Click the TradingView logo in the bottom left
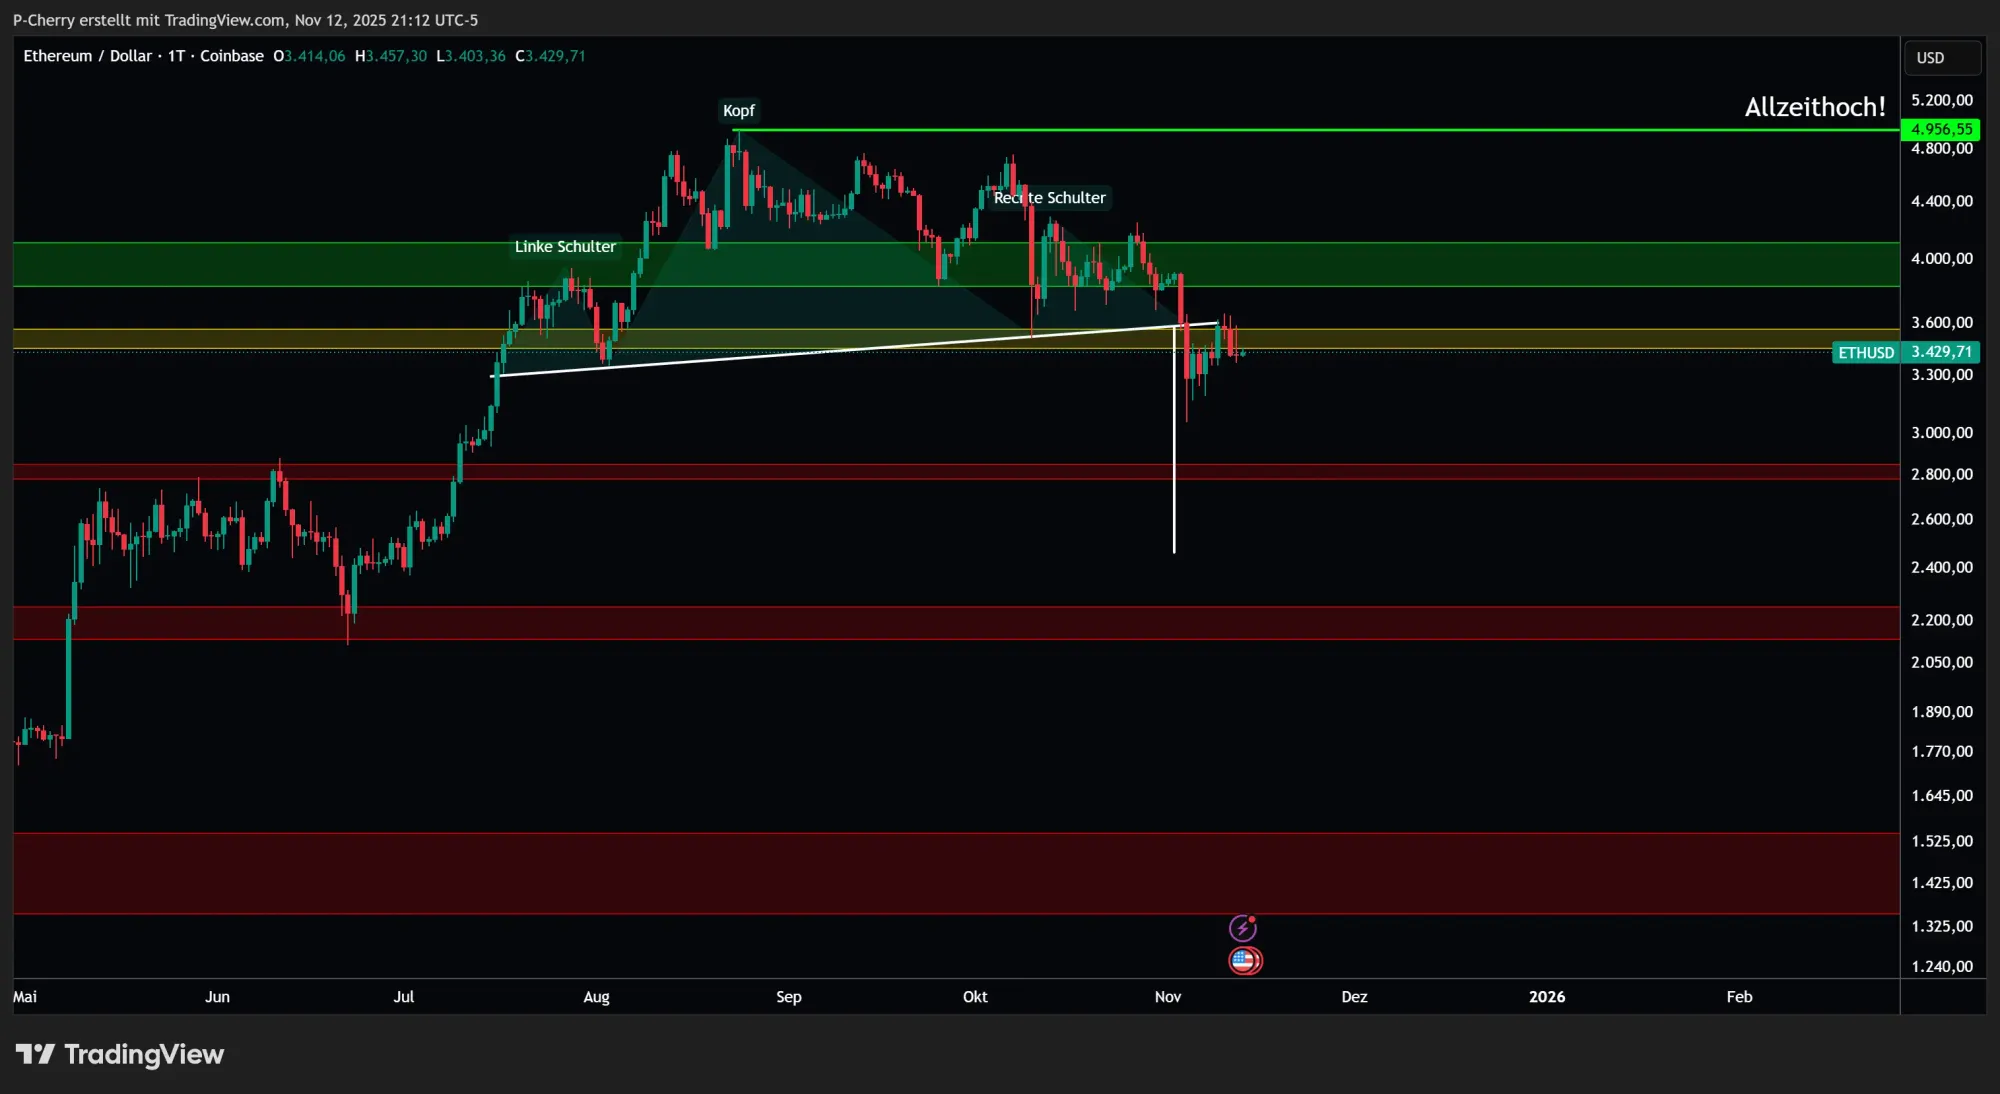The width and height of the screenshot is (2000, 1094). click(120, 1054)
